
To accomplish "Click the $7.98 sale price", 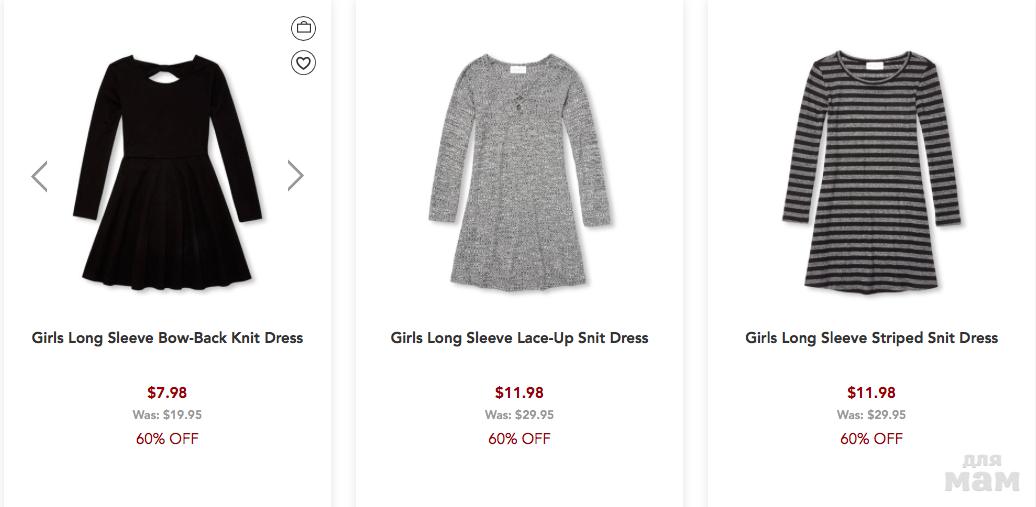I will tap(167, 393).
